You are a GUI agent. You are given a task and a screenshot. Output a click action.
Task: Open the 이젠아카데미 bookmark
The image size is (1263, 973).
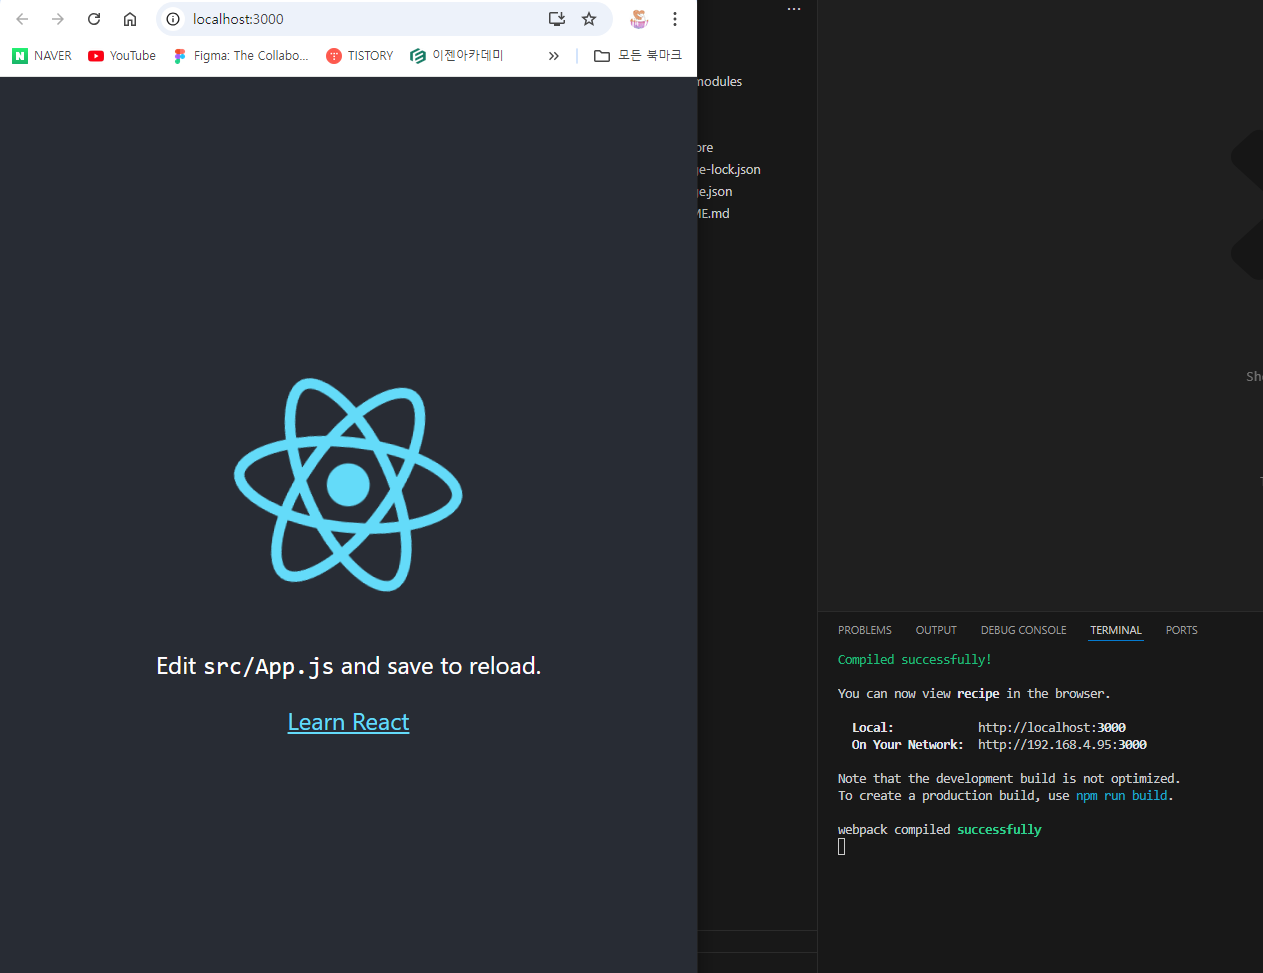pyautogui.click(x=457, y=56)
